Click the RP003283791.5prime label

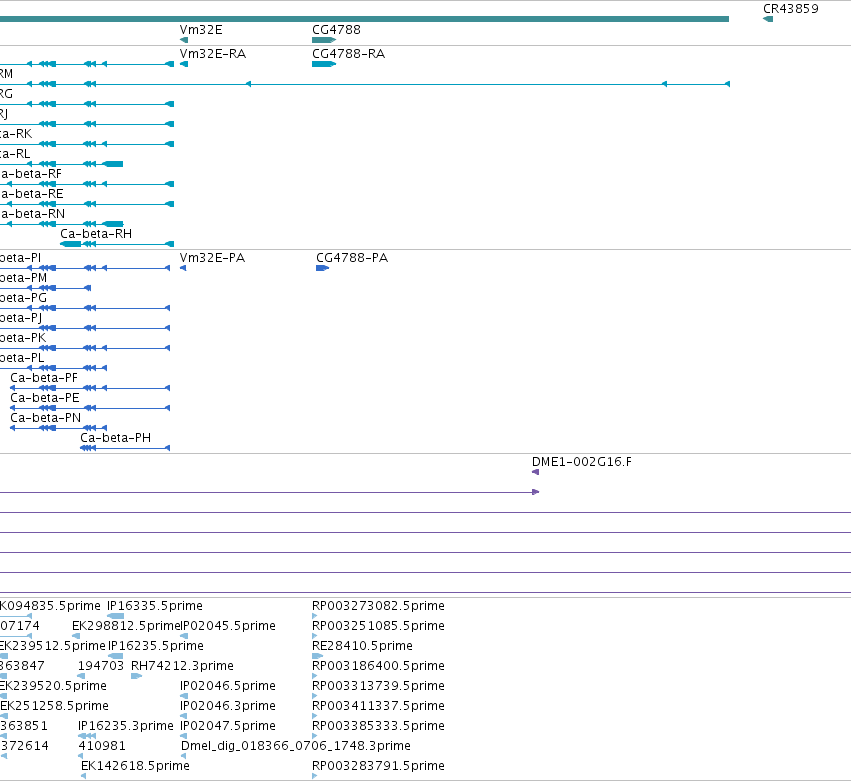click(x=378, y=766)
